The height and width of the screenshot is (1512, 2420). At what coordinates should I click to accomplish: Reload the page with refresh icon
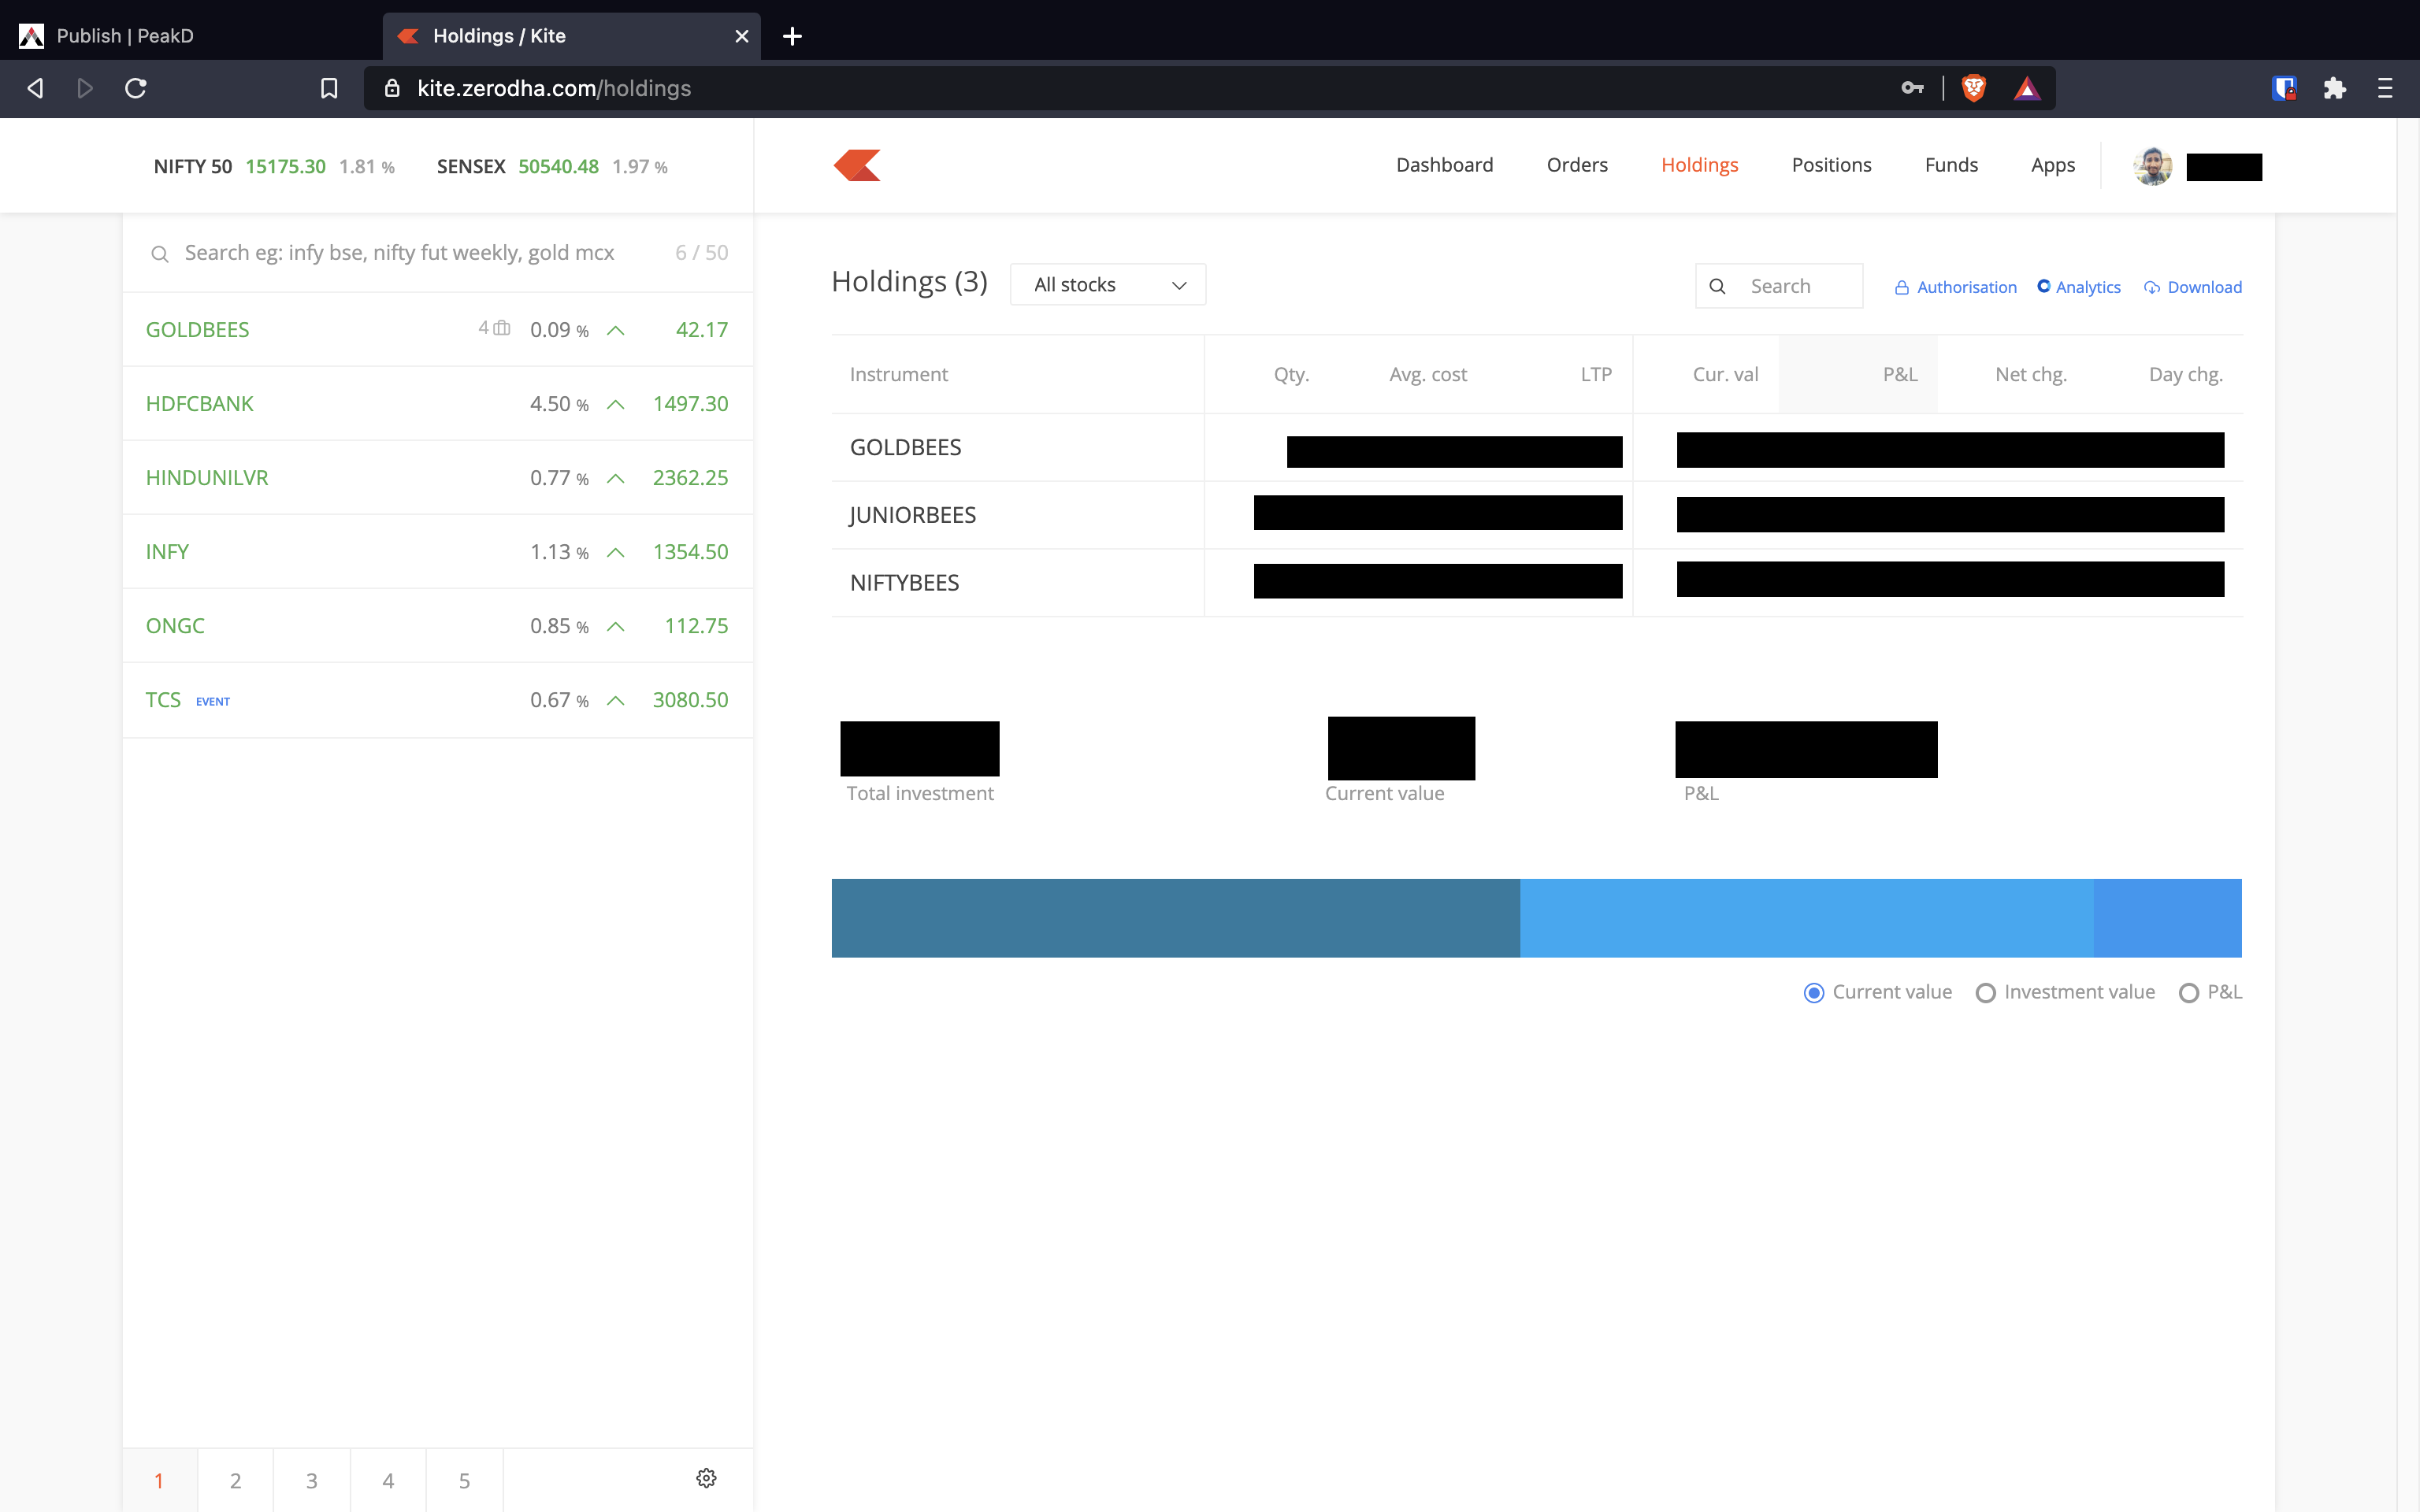(x=136, y=88)
